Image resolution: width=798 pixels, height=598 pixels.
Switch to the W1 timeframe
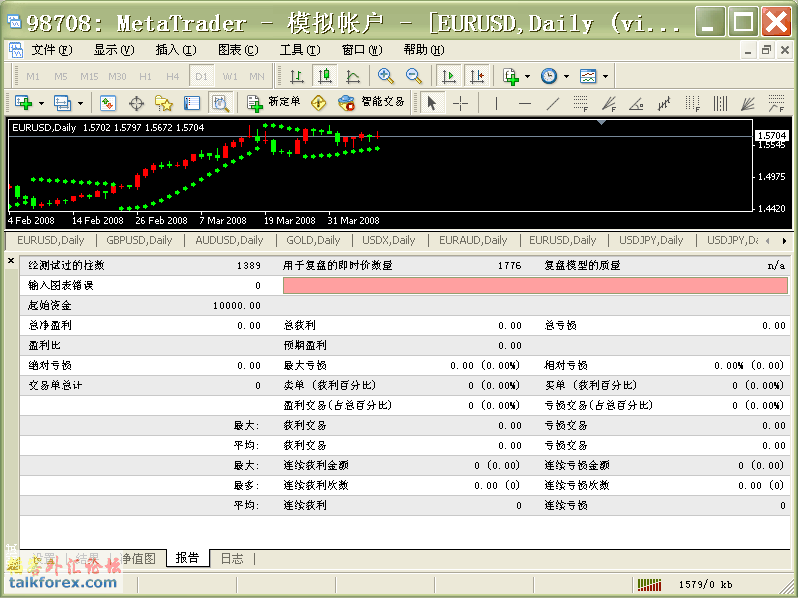click(230, 76)
